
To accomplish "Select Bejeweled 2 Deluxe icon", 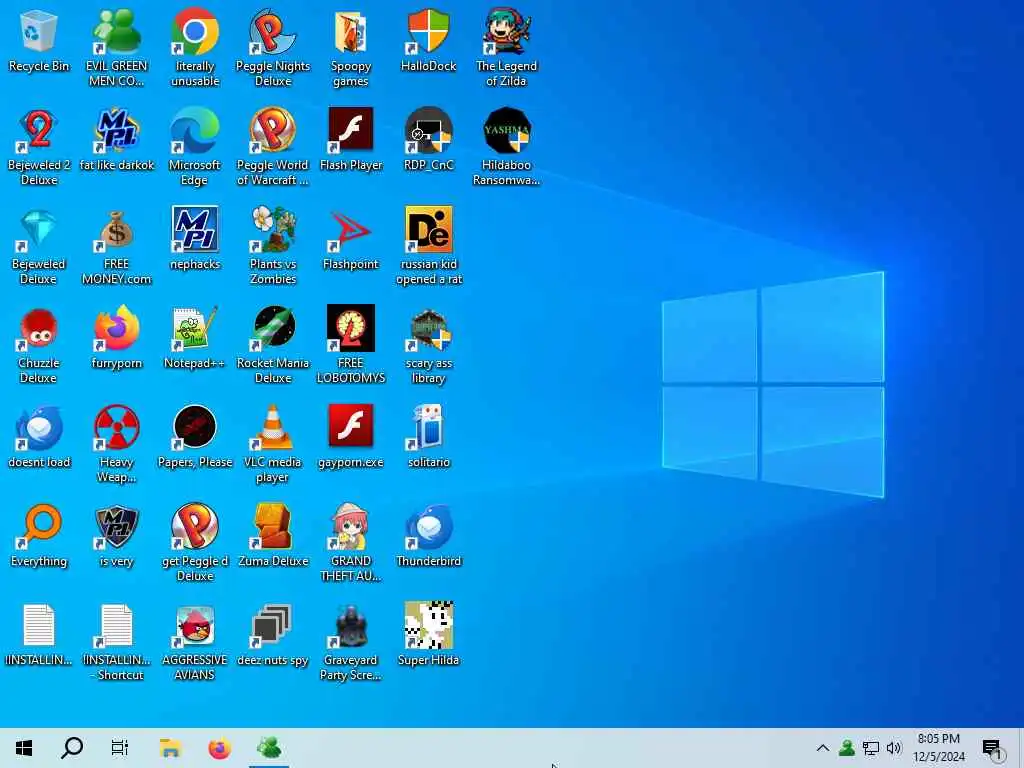I will click(x=39, y=148).
